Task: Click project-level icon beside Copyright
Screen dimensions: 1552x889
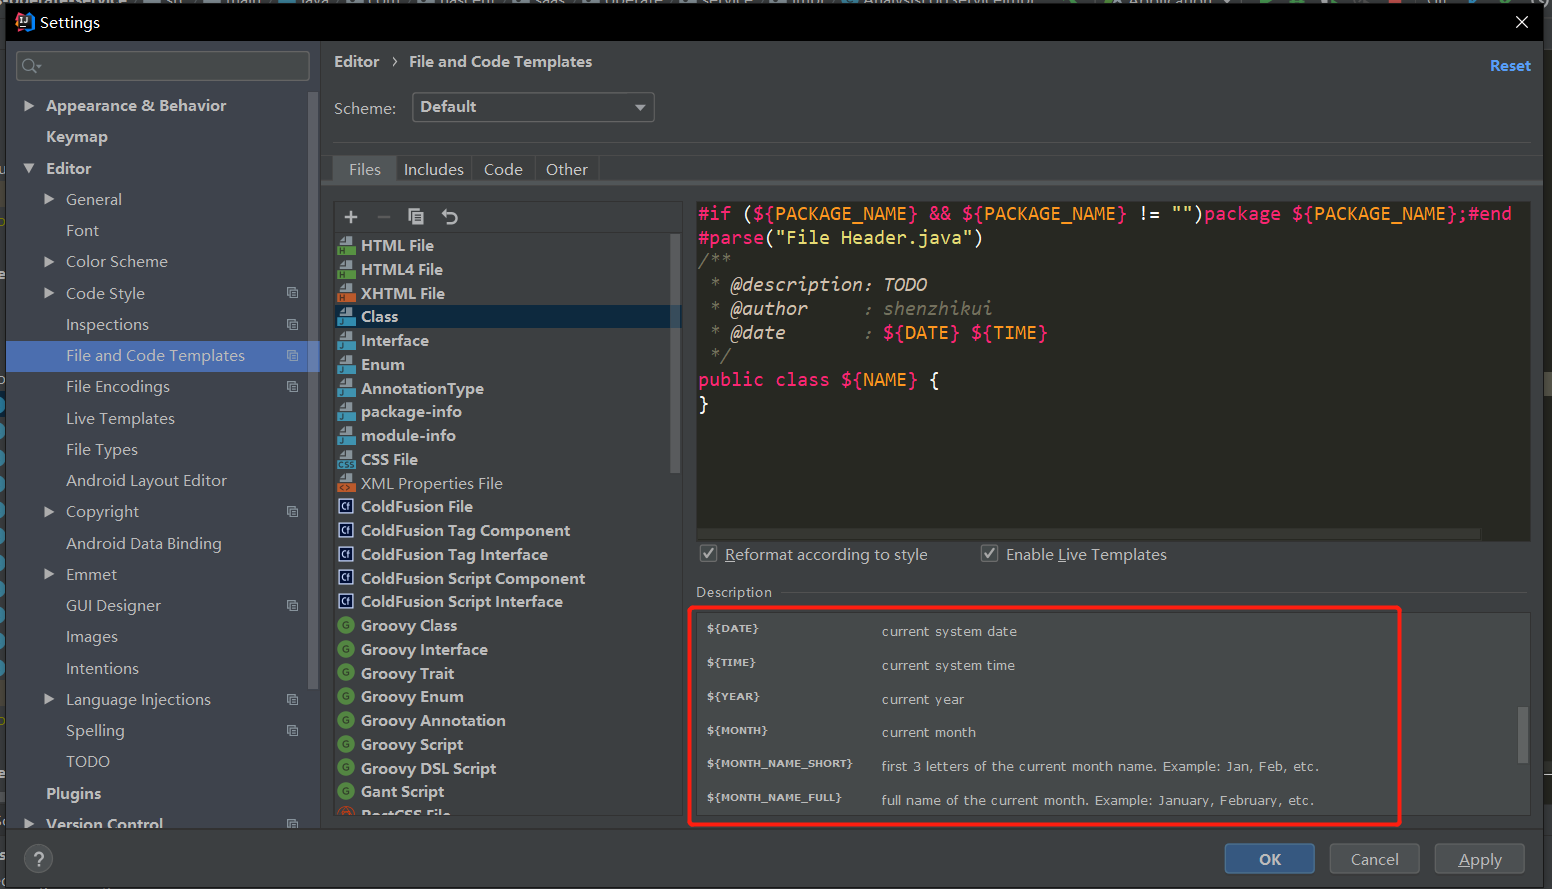Action: point(292,511)
